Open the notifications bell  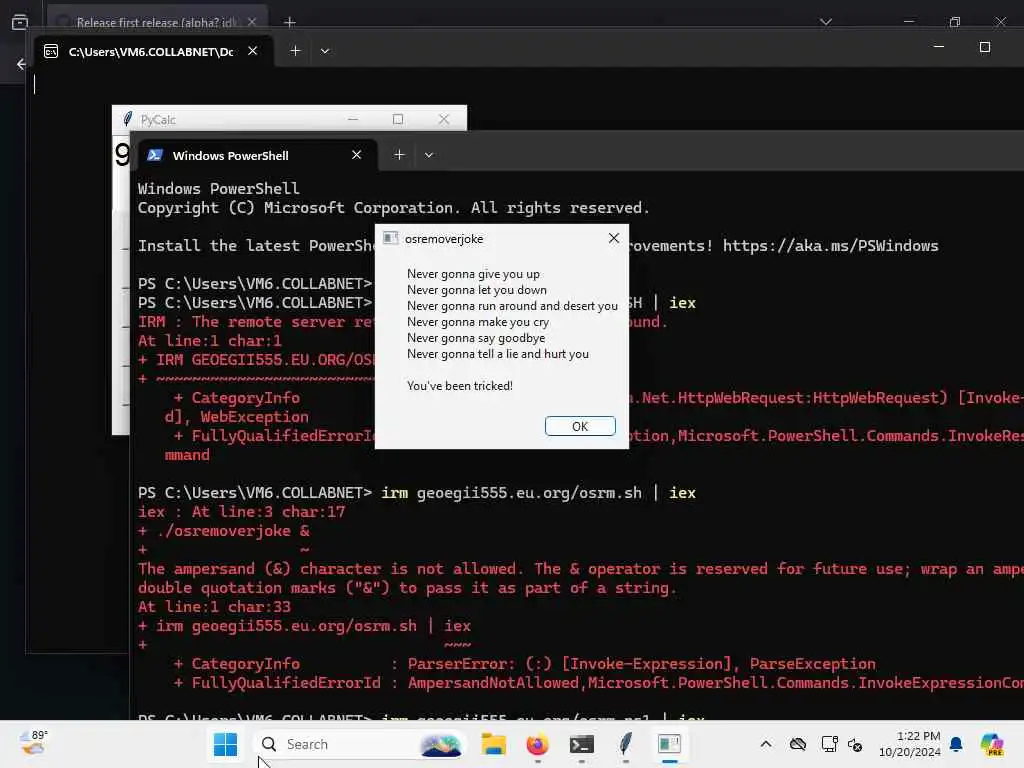(956, 744)
